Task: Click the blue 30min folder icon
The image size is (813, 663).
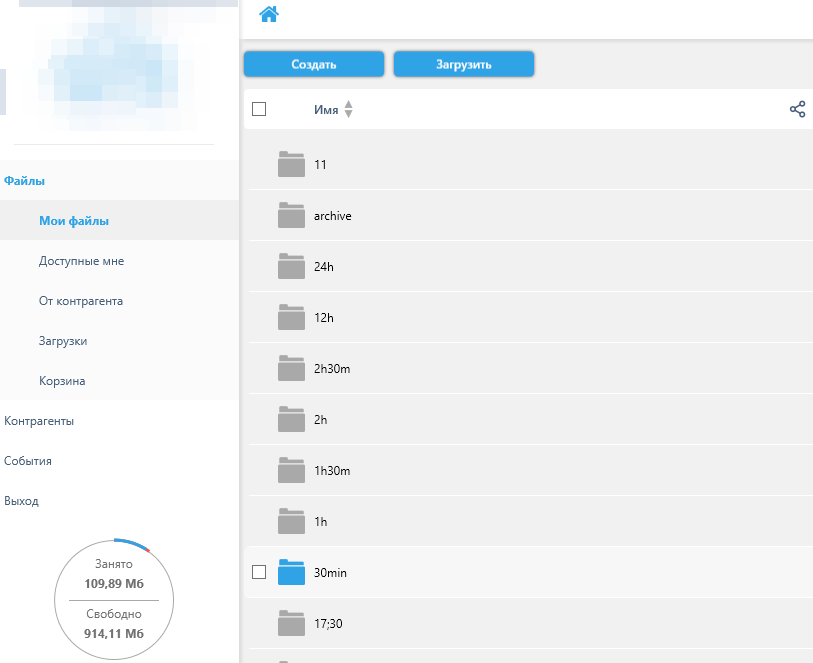Action: [291, 572]
